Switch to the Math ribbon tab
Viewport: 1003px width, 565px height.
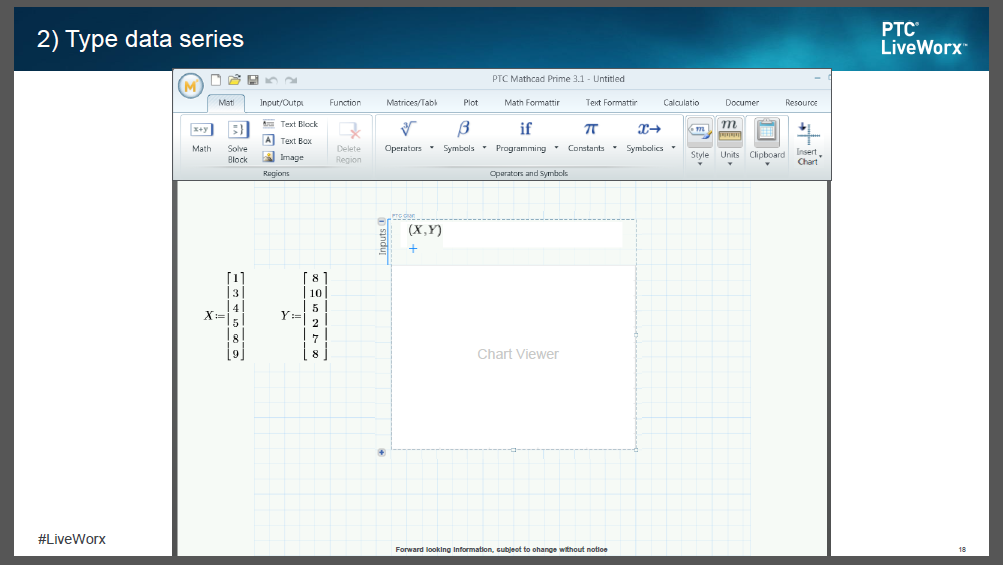pyautogui.click(x=226, y=102)
